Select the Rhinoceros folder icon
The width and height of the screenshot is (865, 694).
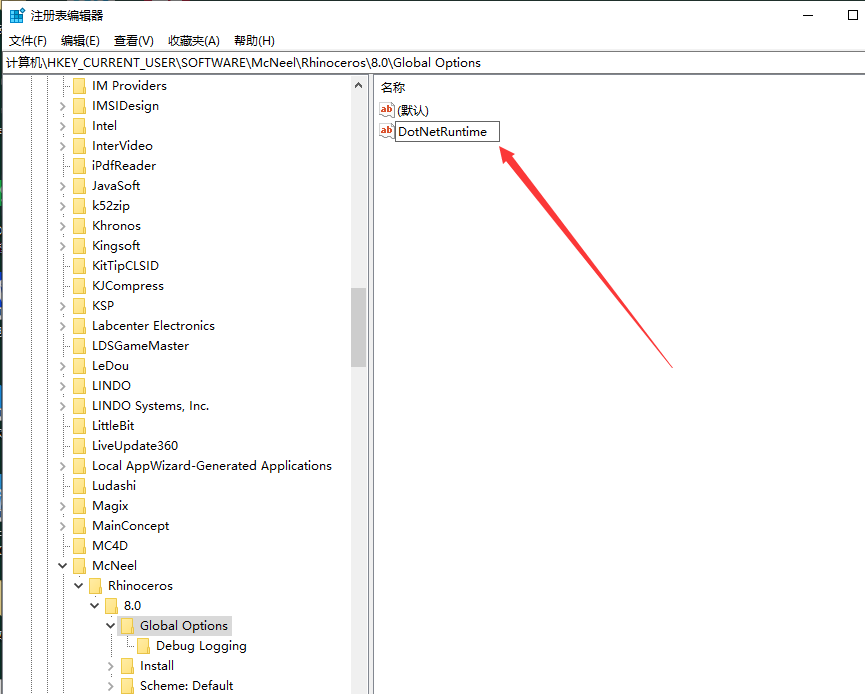(95, 585)
